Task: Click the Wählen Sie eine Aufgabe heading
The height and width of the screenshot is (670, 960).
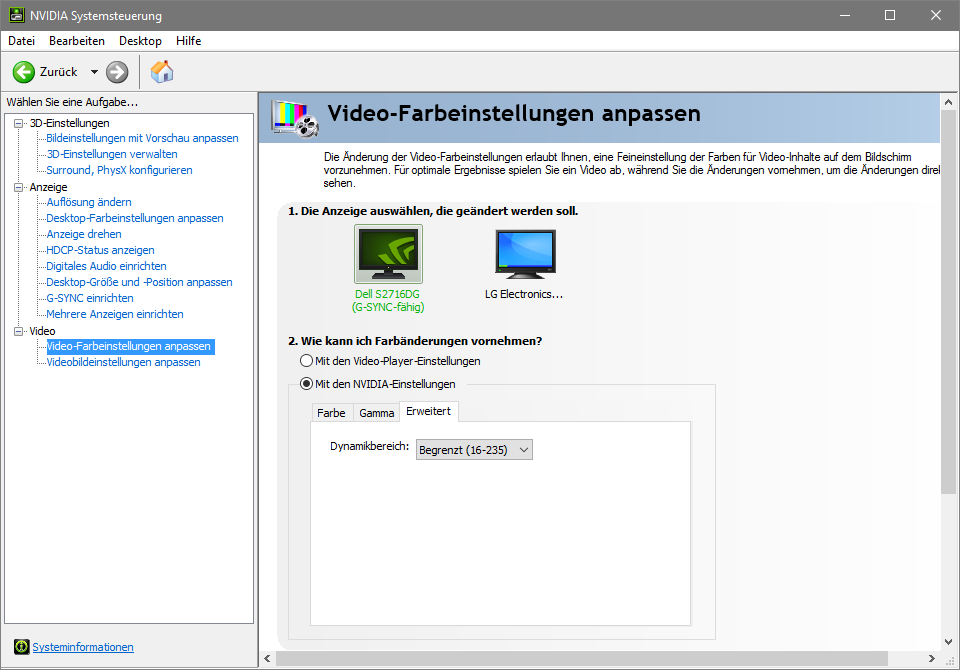Action: point(72,102)
